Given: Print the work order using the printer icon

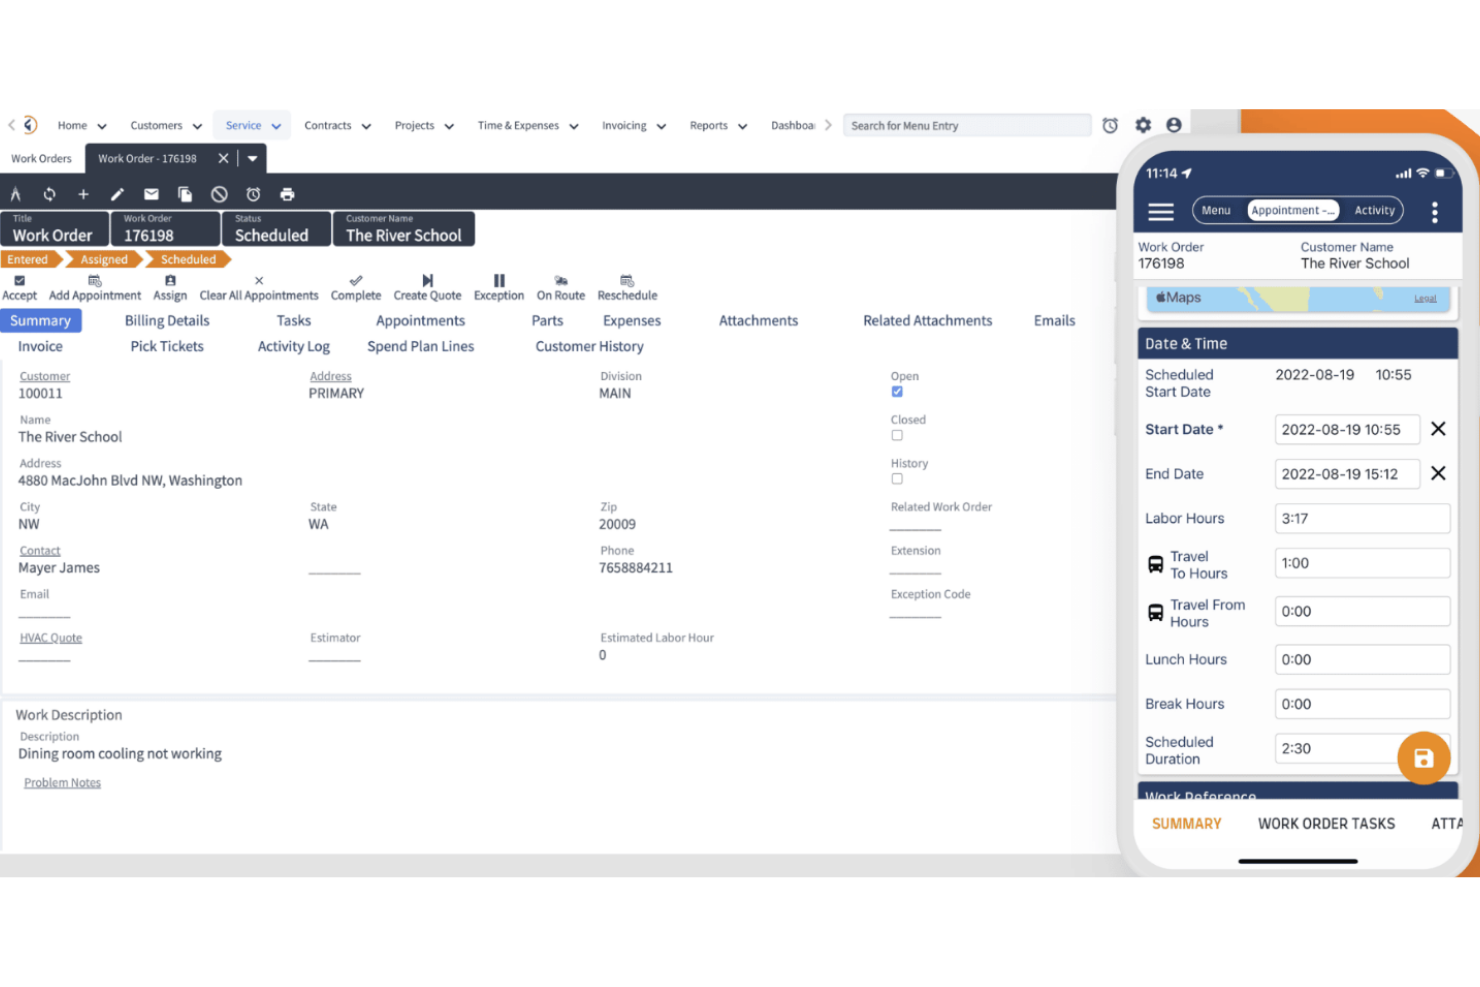Looking at the screenshot, I should coord(287,193).
